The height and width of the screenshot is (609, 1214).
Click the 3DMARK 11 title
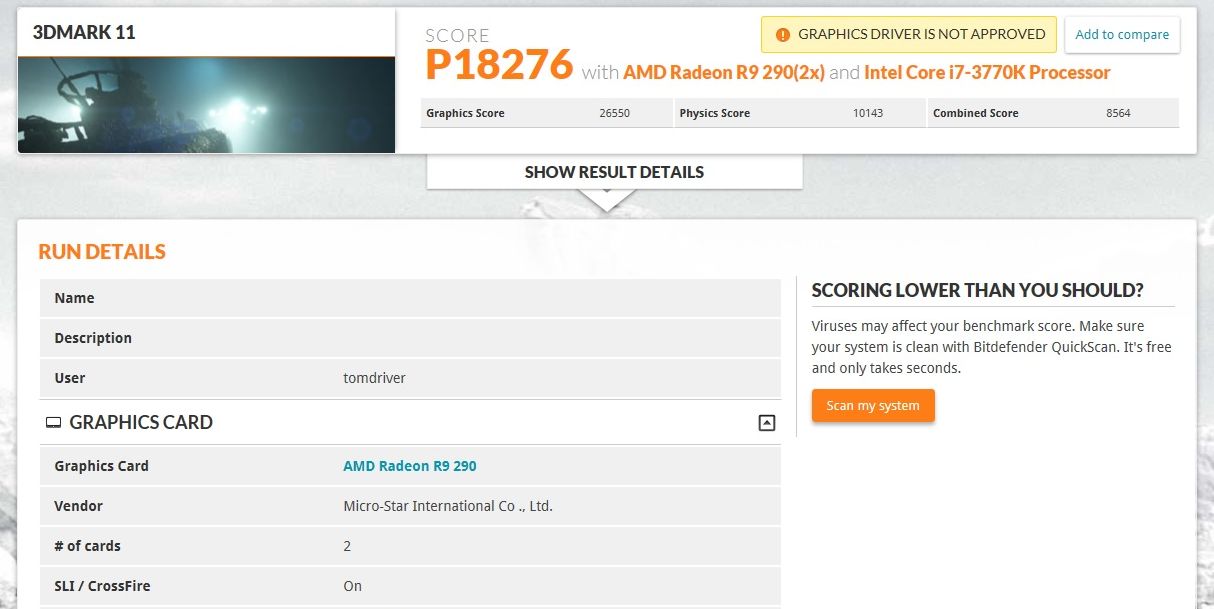point(84,32)
